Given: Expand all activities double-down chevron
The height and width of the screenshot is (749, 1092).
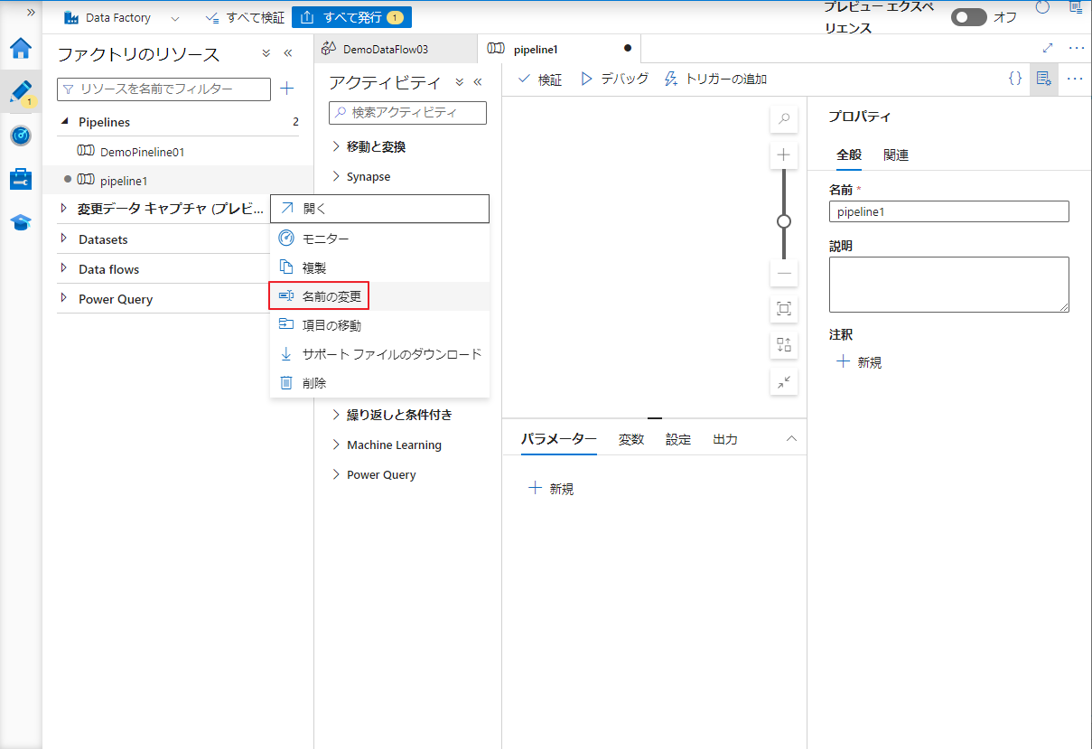Looking at the screenshot, I should pyautogui.click(x=459, y=82).
